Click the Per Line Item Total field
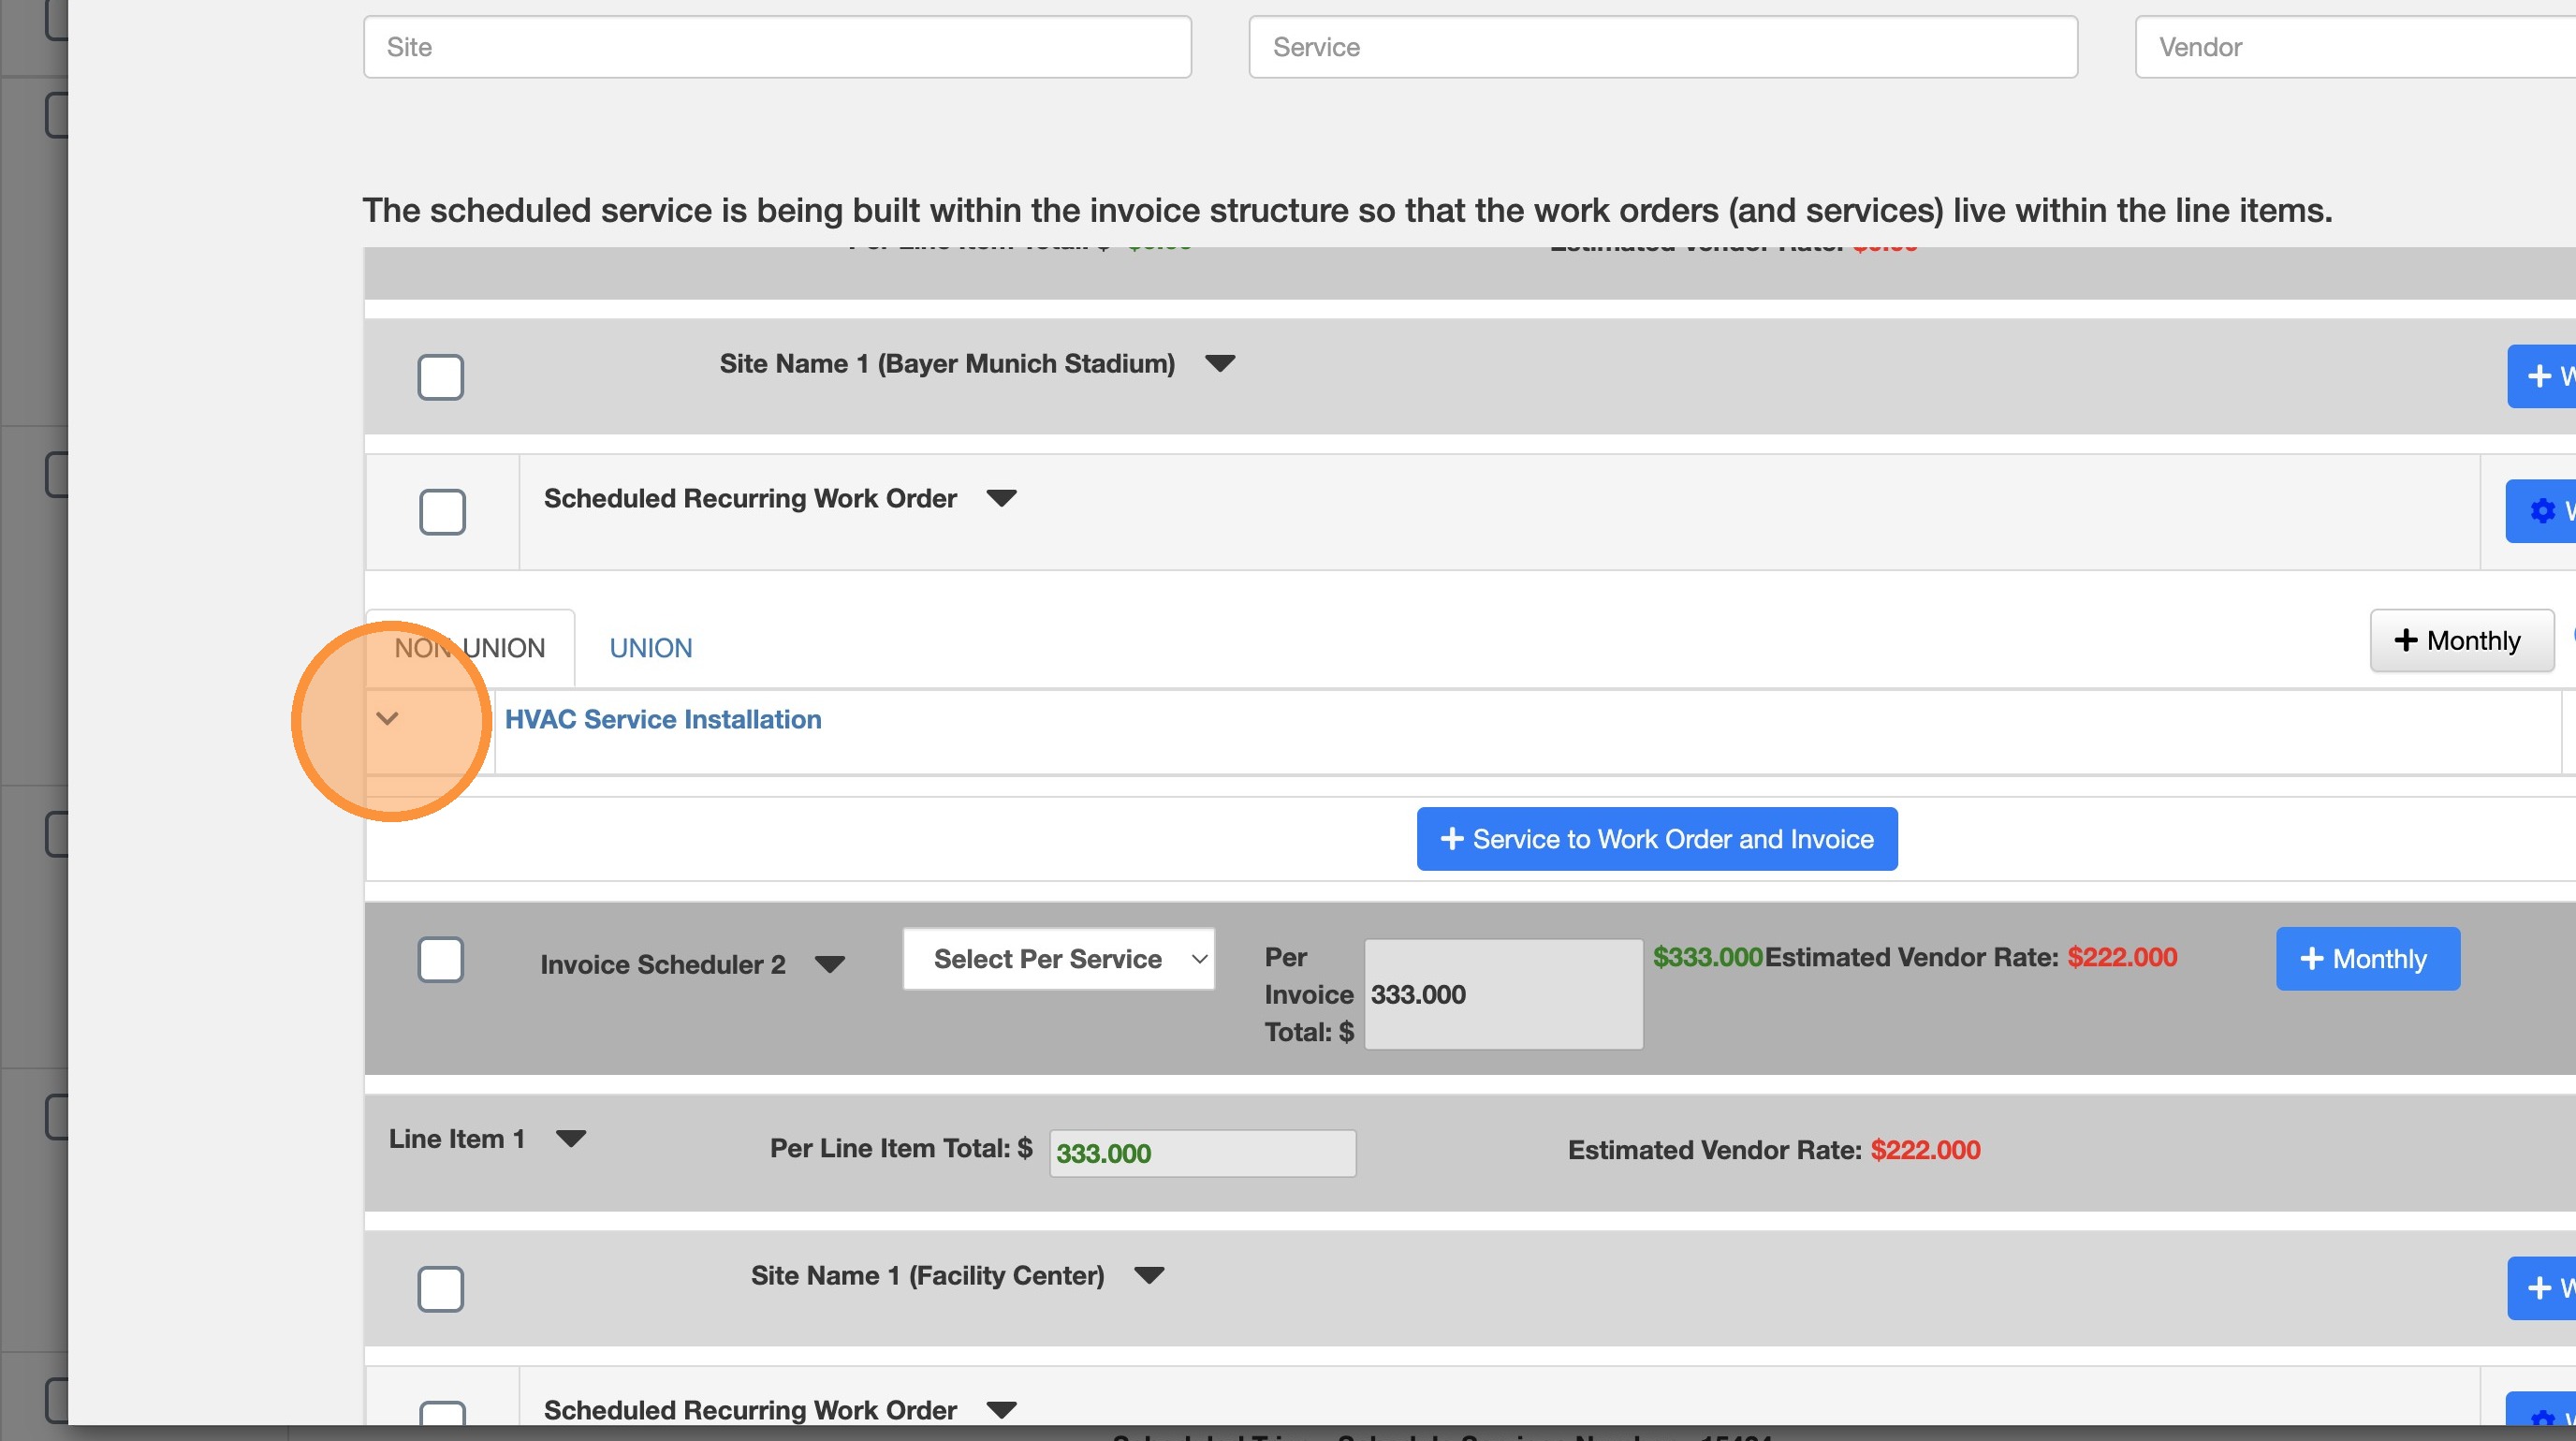The width and height of the screenshot is (2576, 1441). pyautogui.click(x=1201, y=1153)
